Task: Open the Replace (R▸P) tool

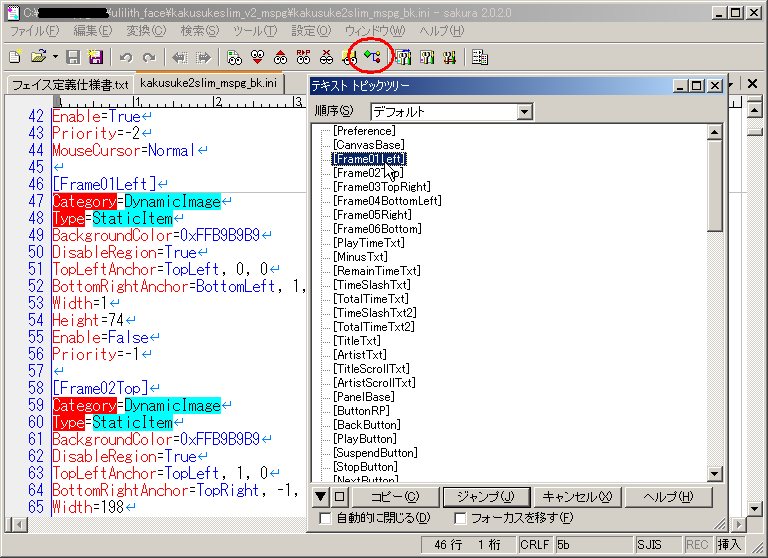Action: [304, 57]
